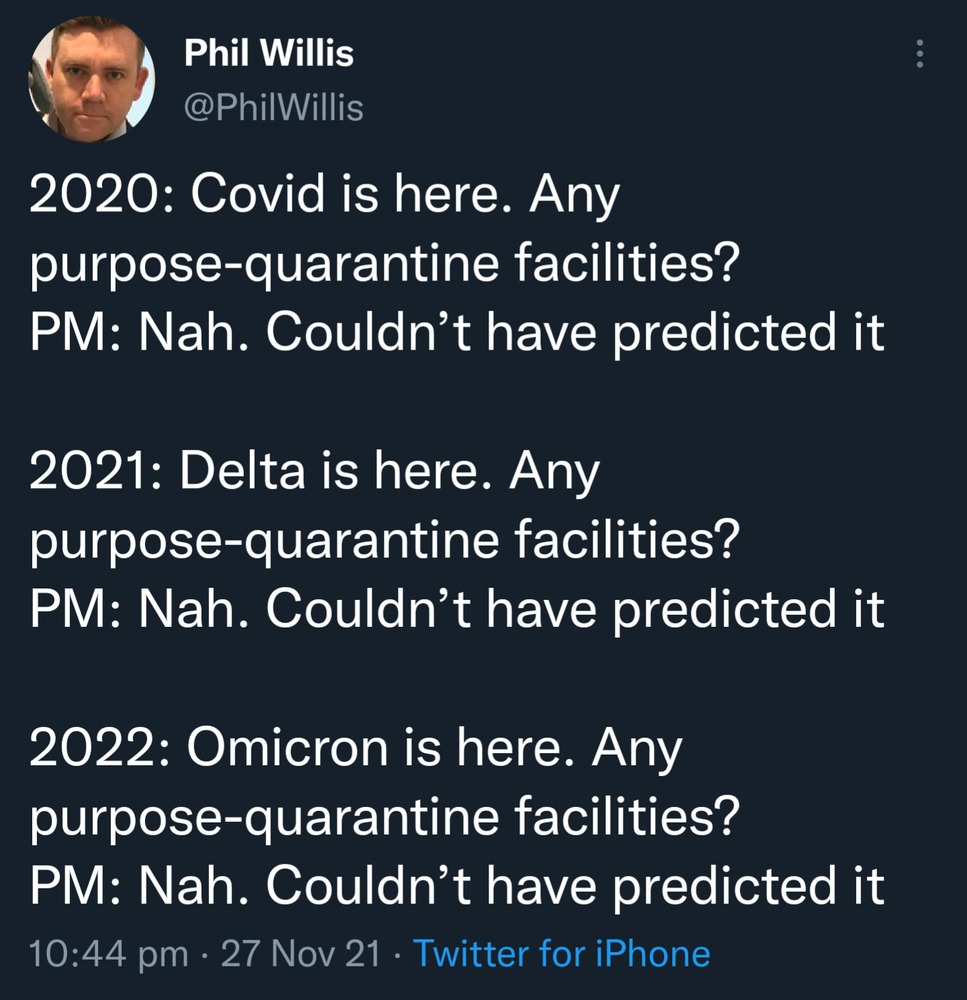Open the tweet's three-dot more options menu
Viewport: 967px width, 1000px height.
[x=920, y=54]
